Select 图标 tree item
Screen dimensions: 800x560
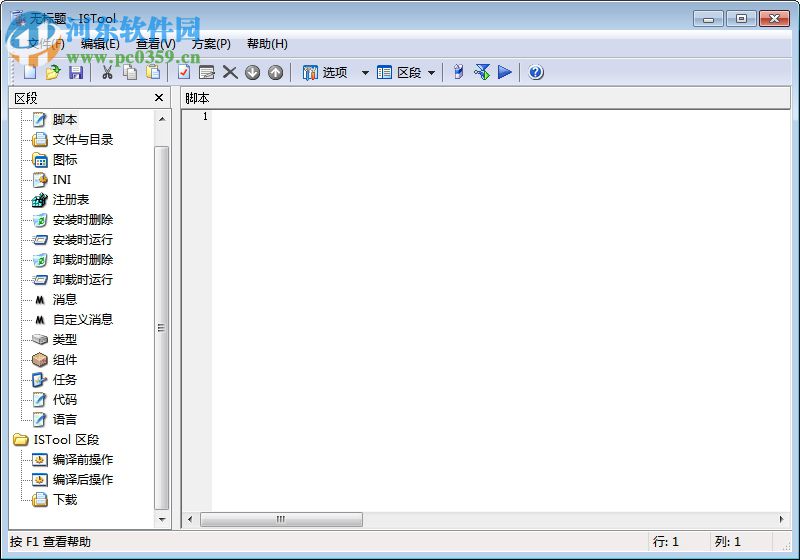pyautogui.click(x=65, y=160)
